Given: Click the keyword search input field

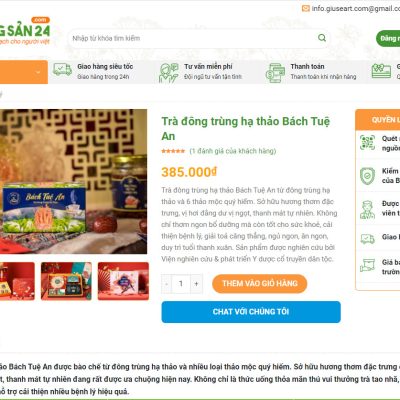Looking at the screenshot, I should (x=193, y=38).
